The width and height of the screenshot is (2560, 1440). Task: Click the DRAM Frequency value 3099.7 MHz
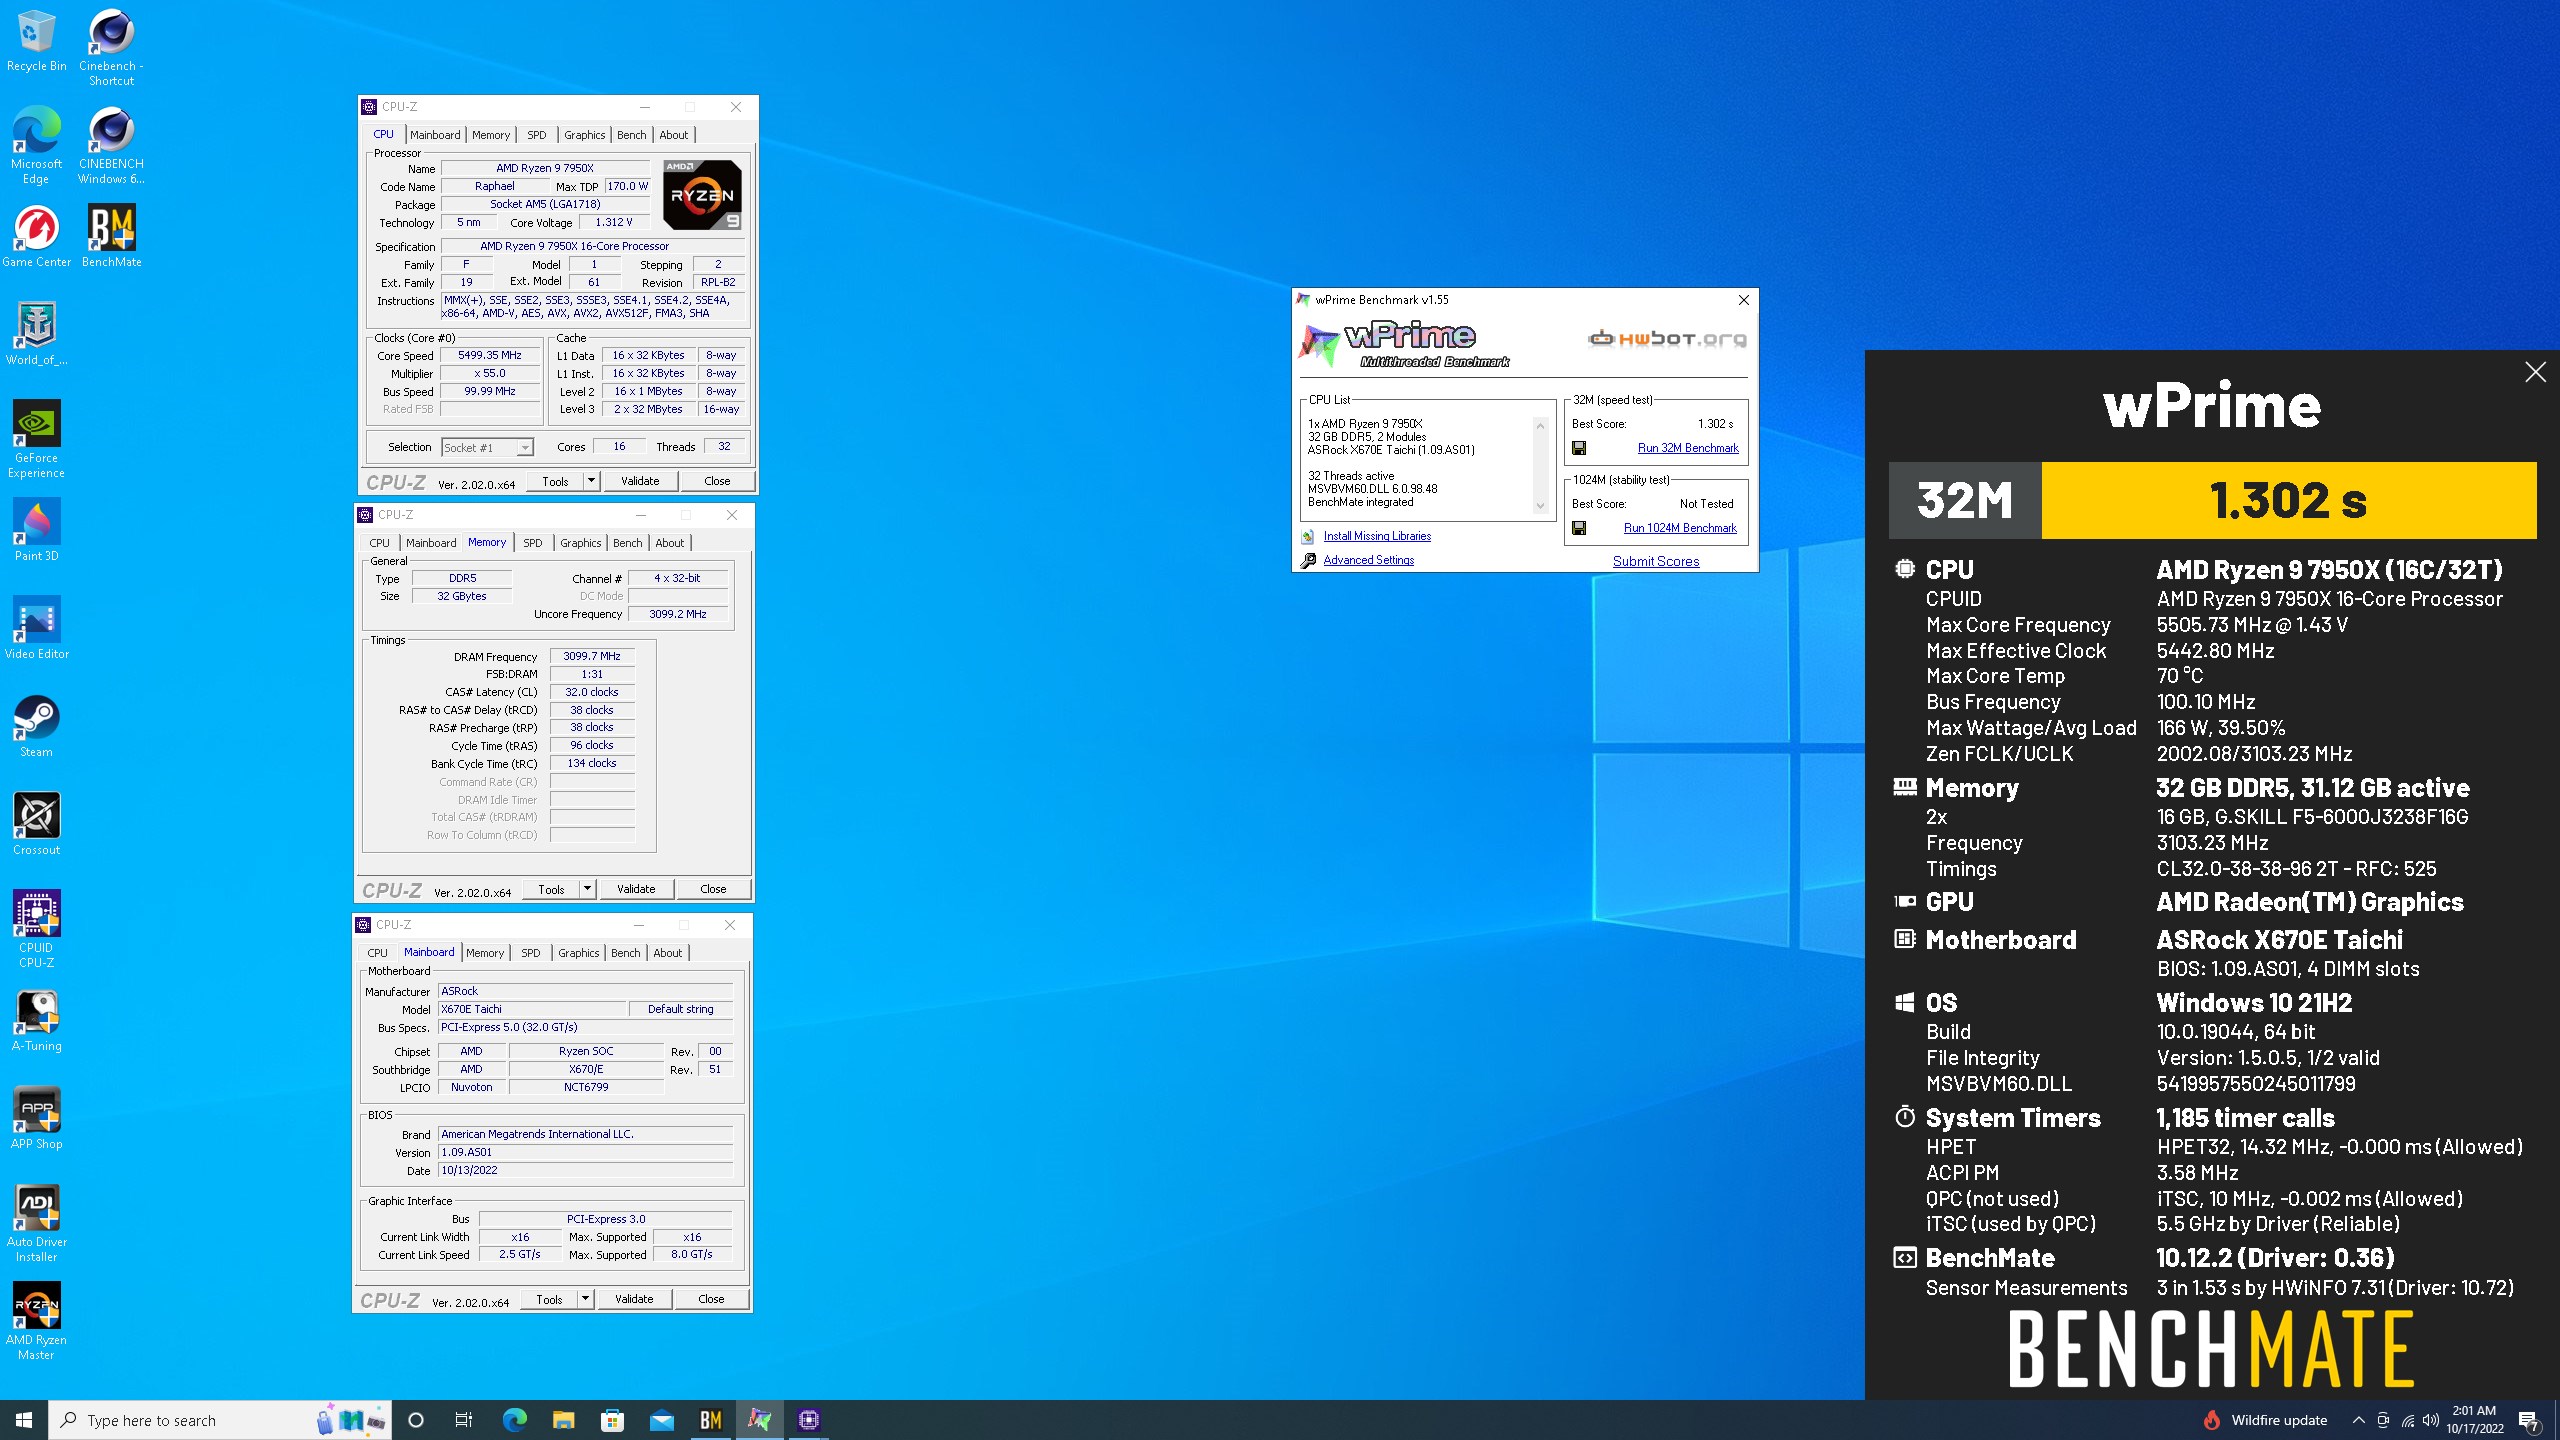pyautogui.click(x=592, y=656)
